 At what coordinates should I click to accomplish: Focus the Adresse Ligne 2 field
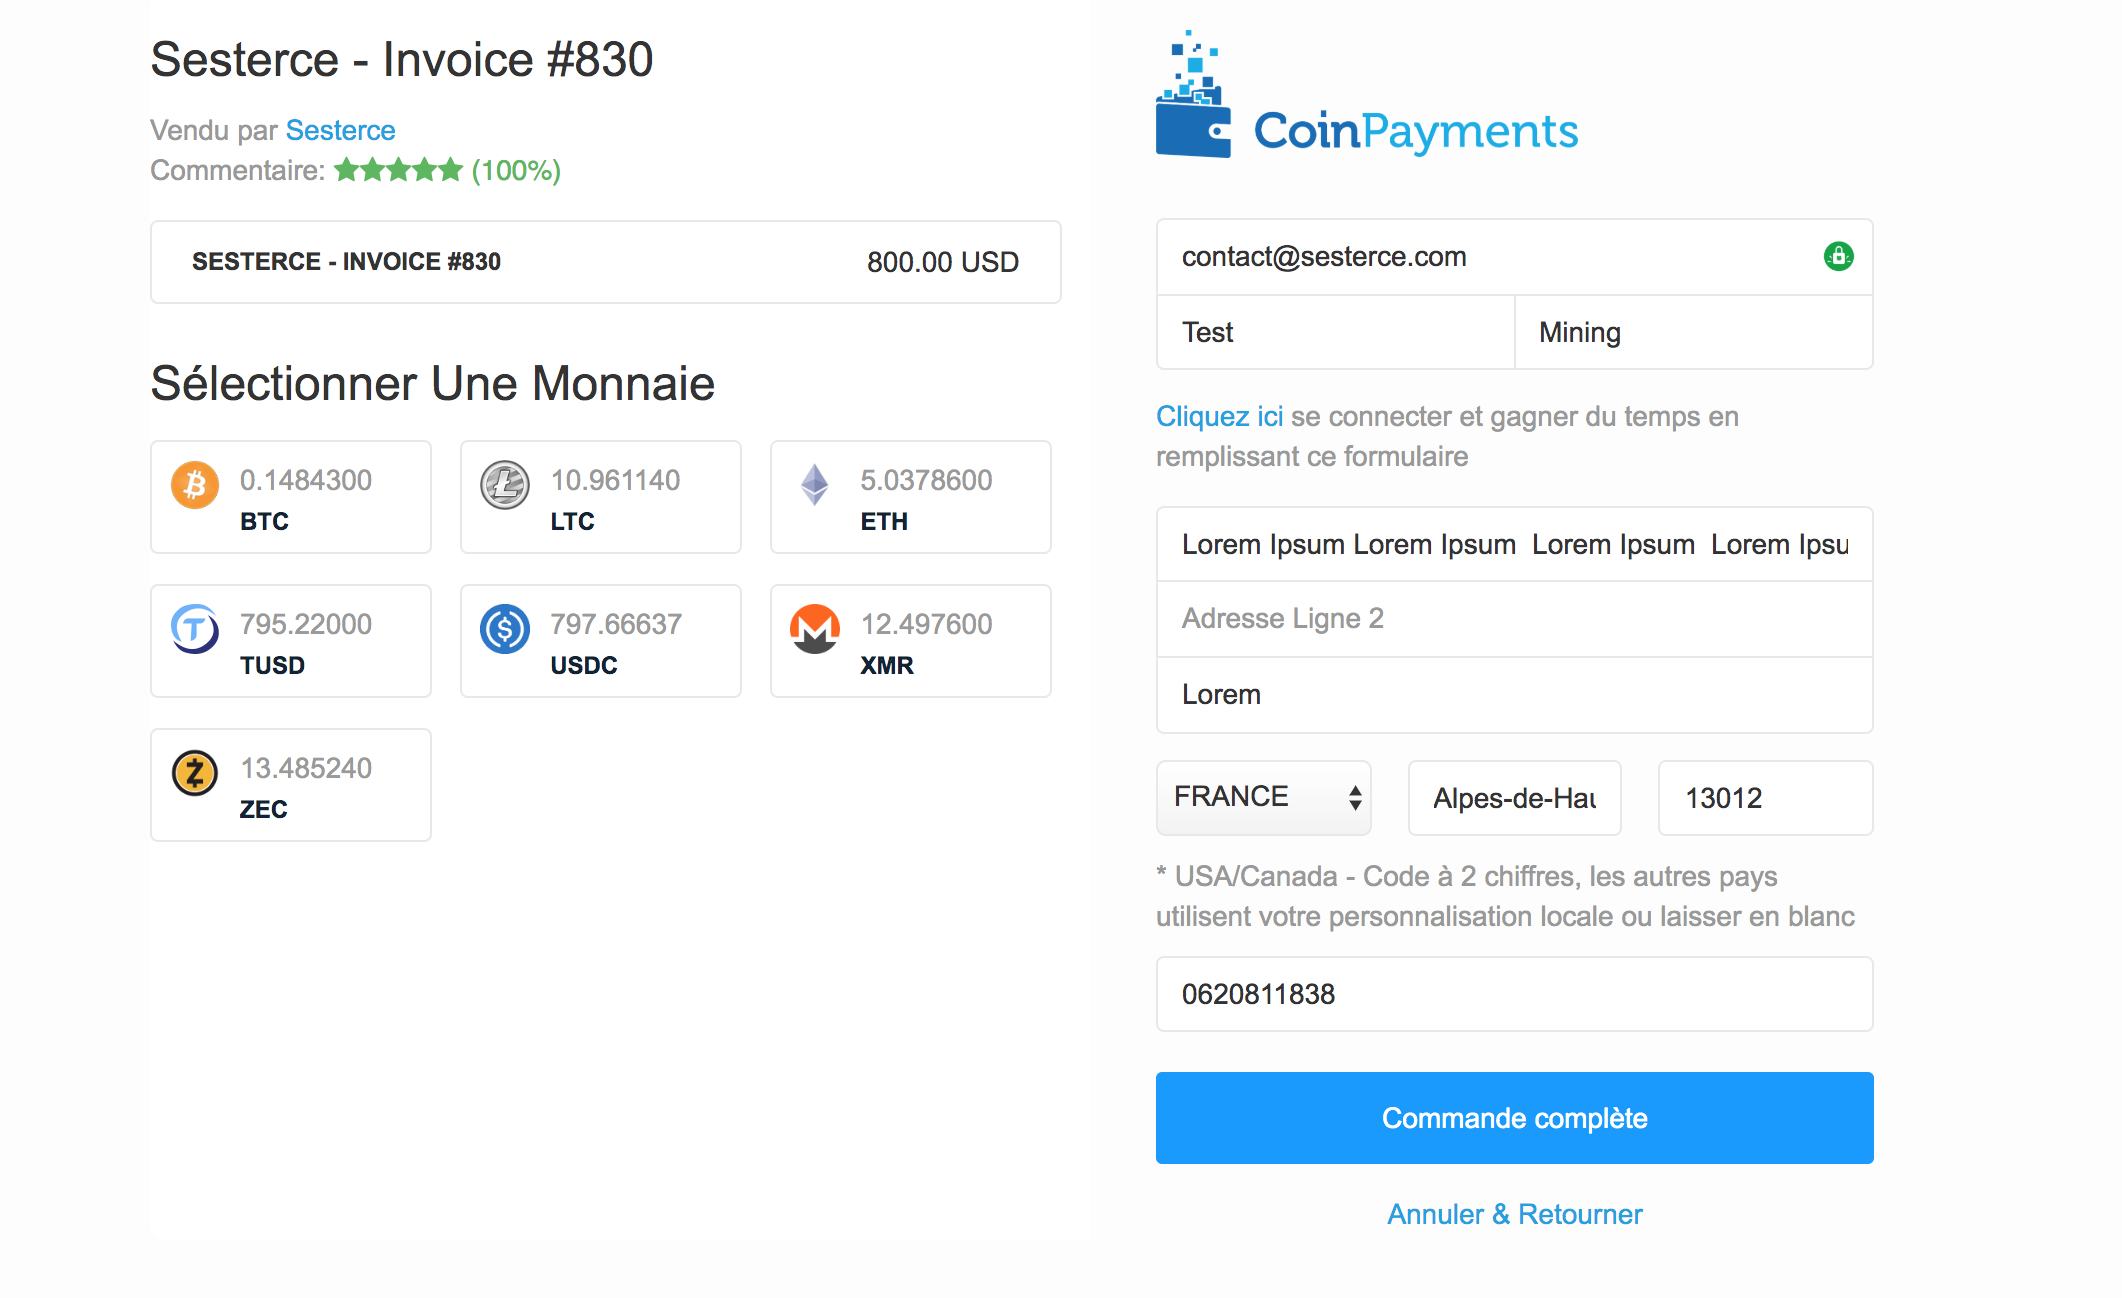(1514, 619)
